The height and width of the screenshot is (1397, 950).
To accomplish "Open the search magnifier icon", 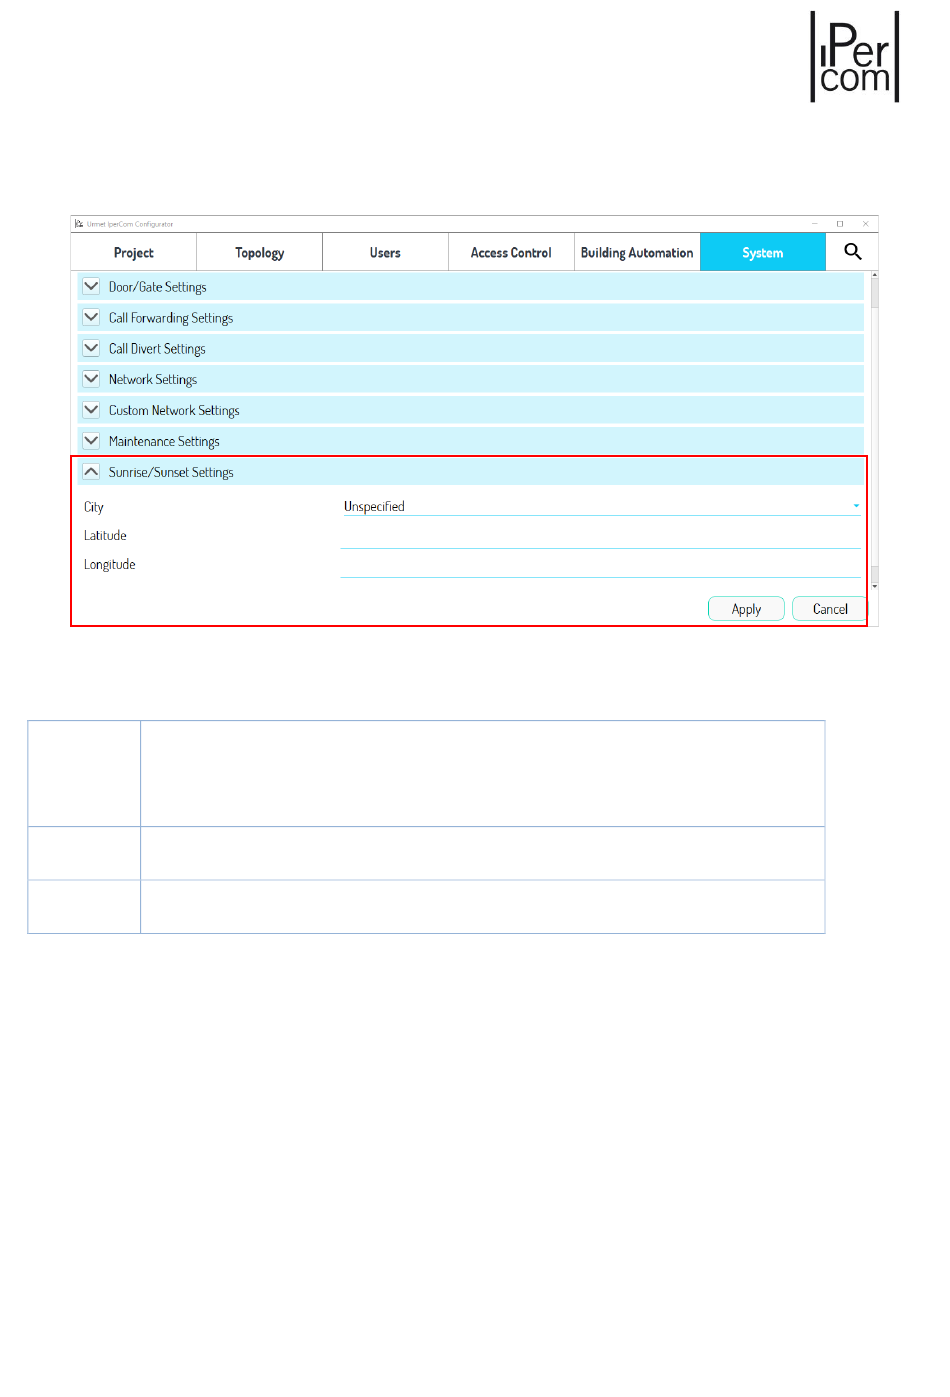I will pyautogui.click(x=853, y=252).
